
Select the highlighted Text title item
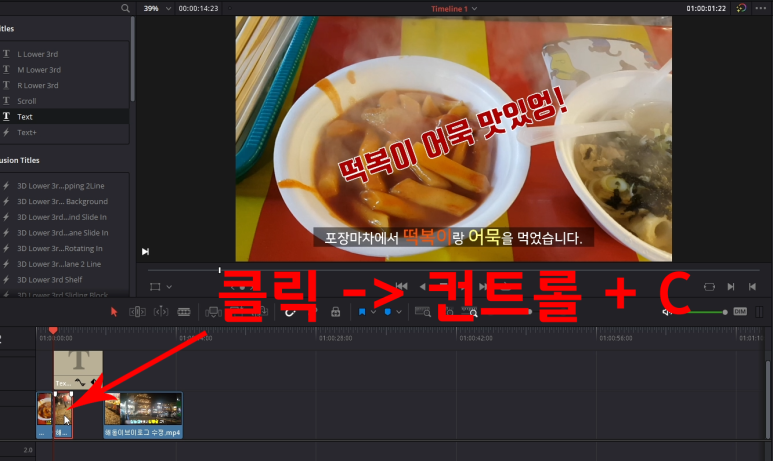tap(65, 117)
